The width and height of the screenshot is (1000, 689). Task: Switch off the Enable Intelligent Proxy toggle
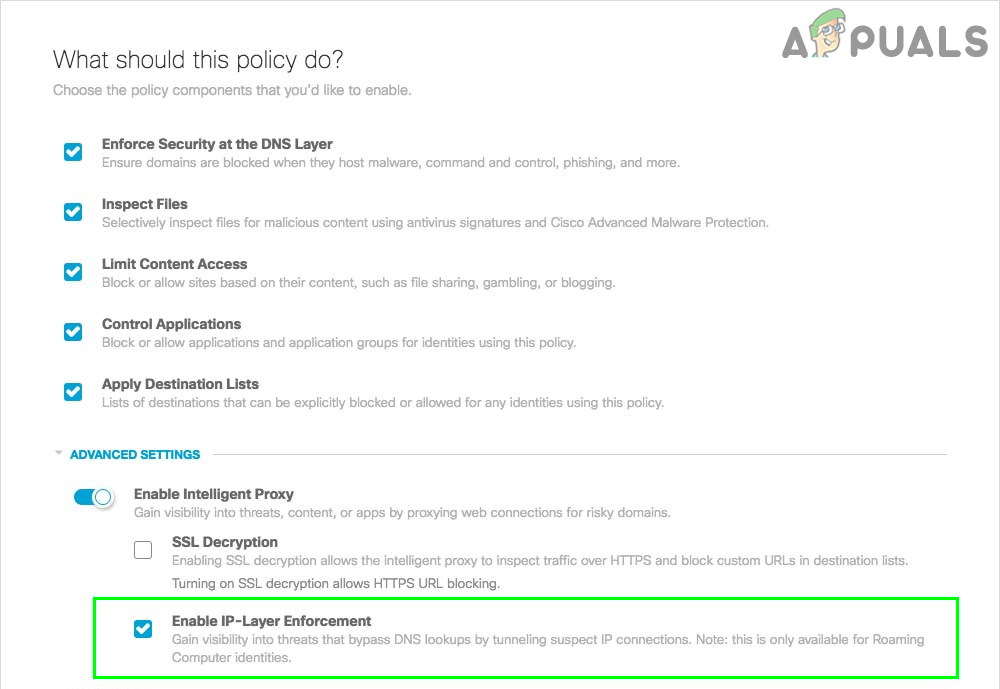coord(96,496)
